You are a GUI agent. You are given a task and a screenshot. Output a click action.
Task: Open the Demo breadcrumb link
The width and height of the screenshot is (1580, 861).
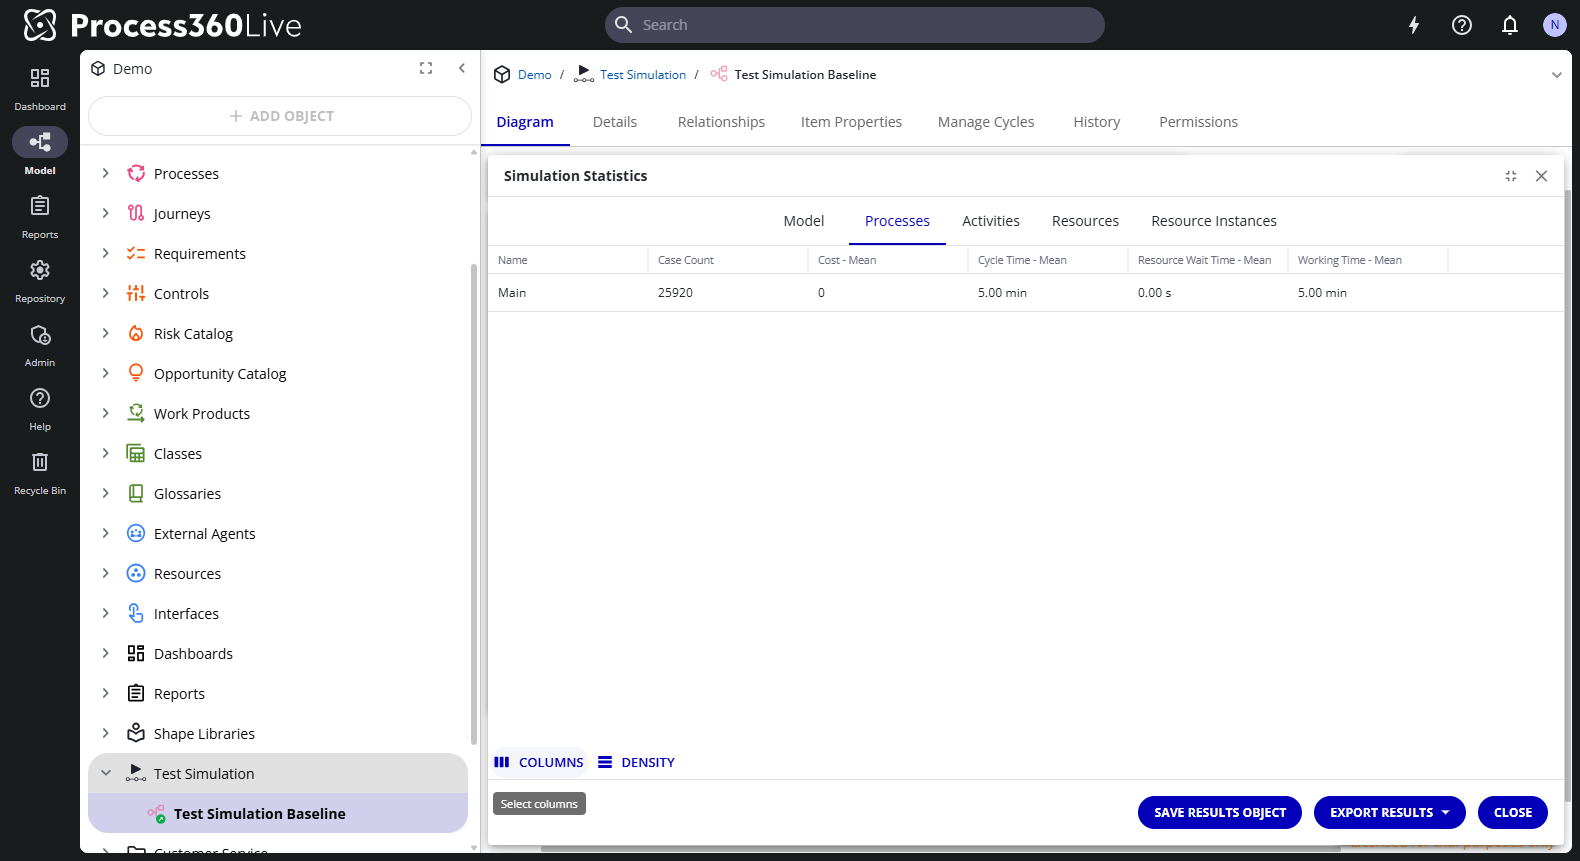pyautogui.click(x=535, y=75)
